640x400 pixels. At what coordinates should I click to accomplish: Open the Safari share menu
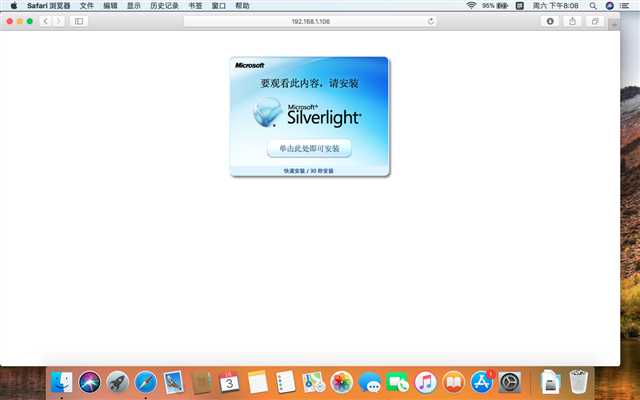(572, 21)
